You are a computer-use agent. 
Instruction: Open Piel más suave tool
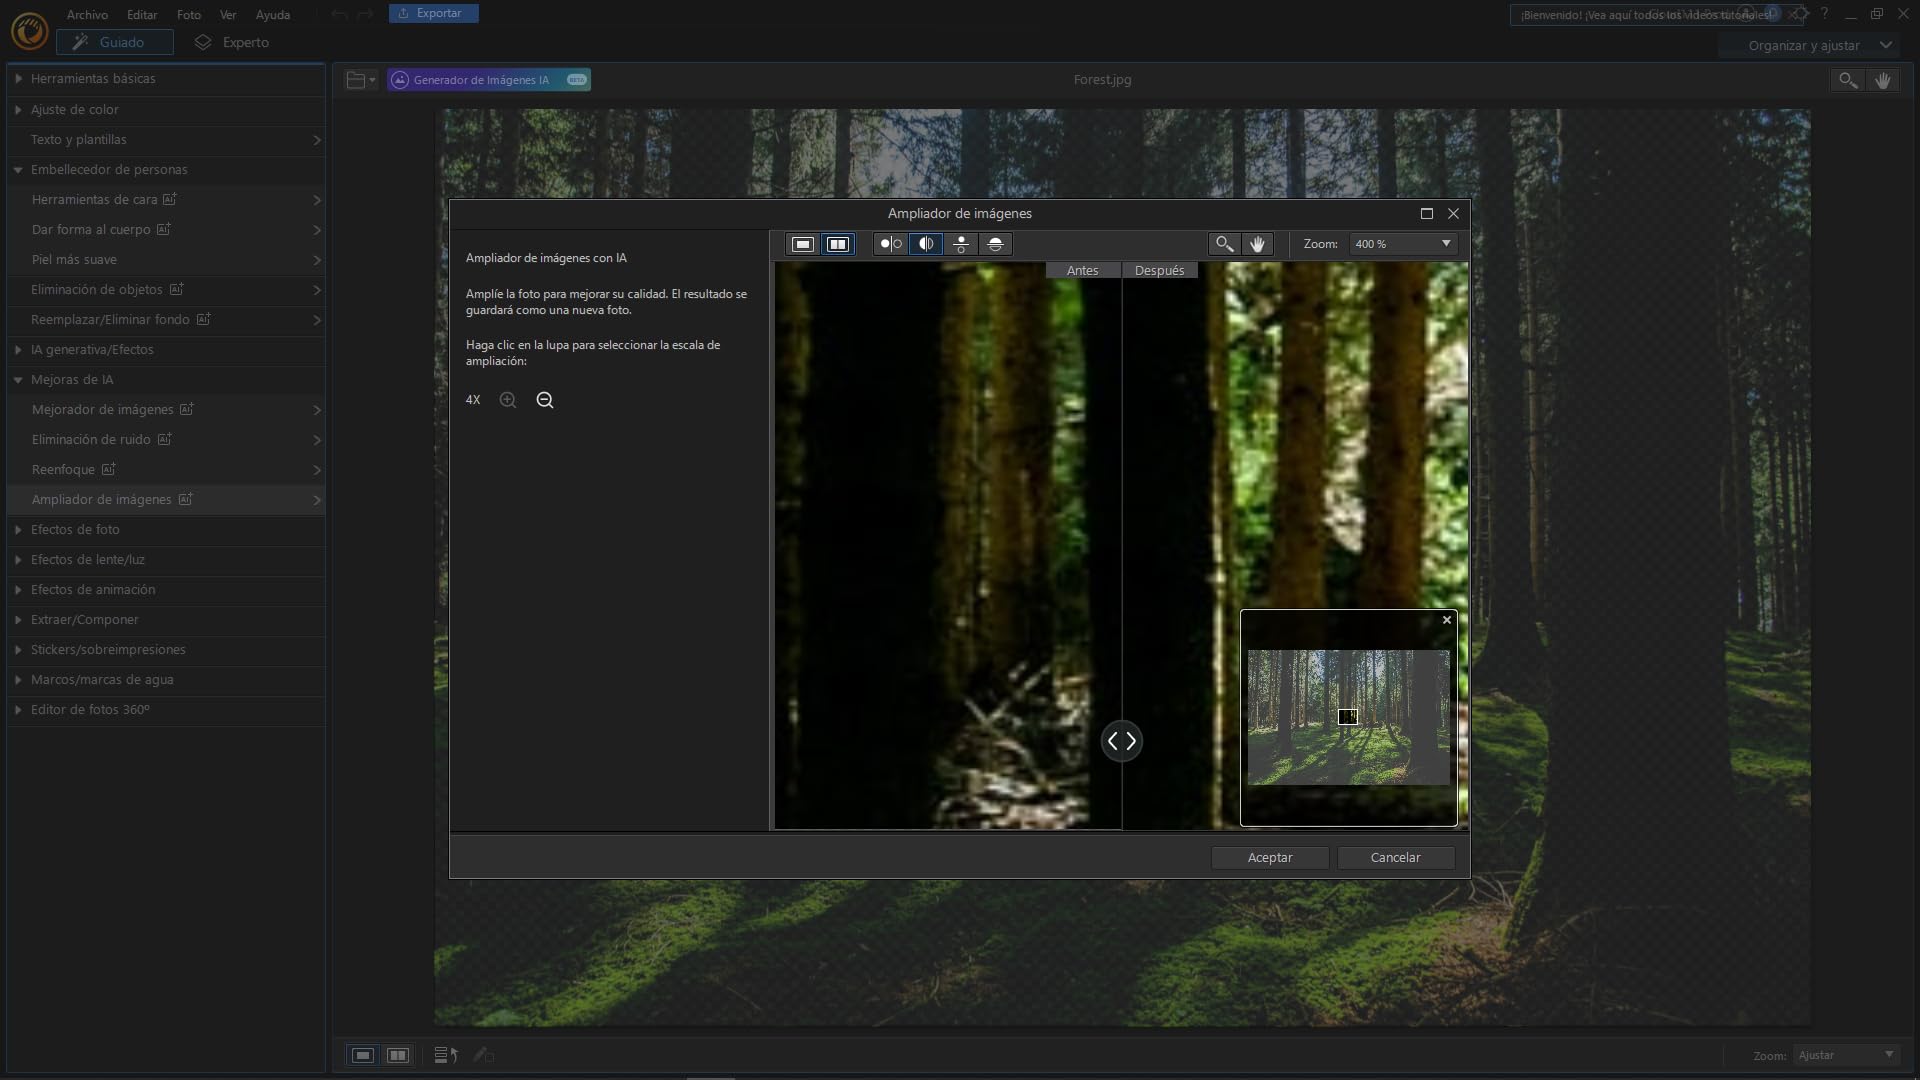click(166, 259)
